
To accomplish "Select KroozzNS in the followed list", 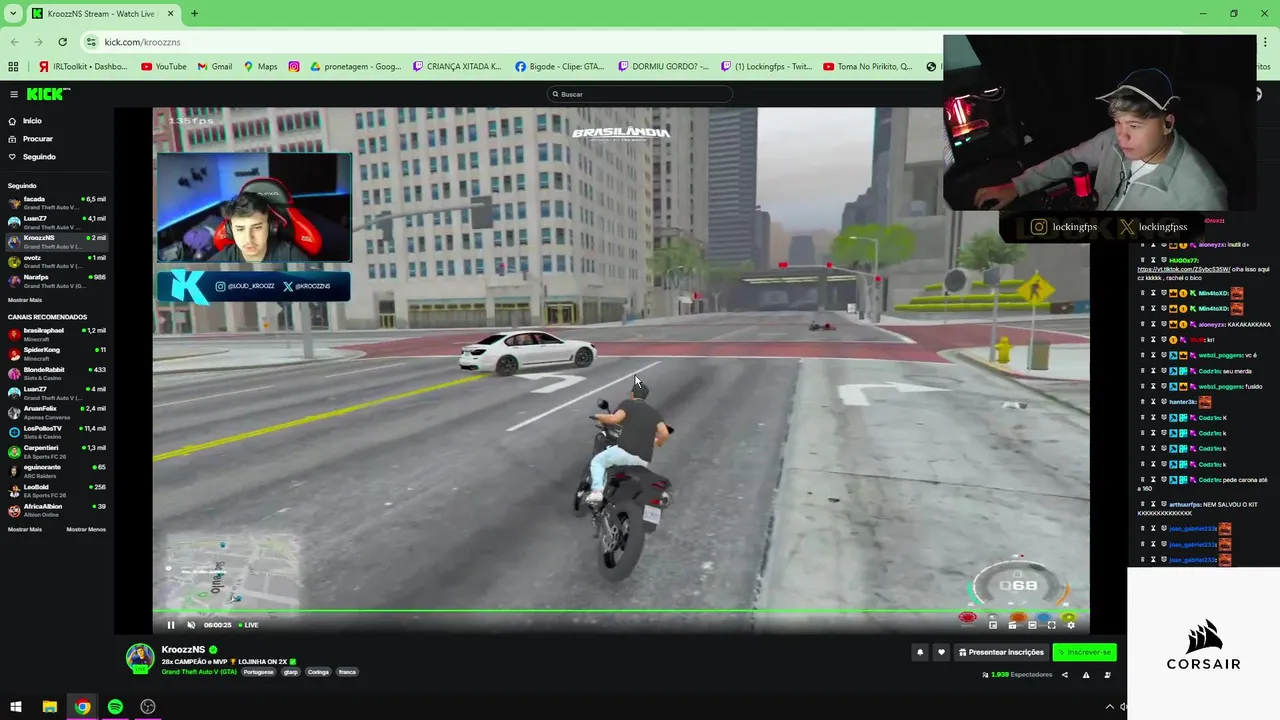I will tap(57, 241).
